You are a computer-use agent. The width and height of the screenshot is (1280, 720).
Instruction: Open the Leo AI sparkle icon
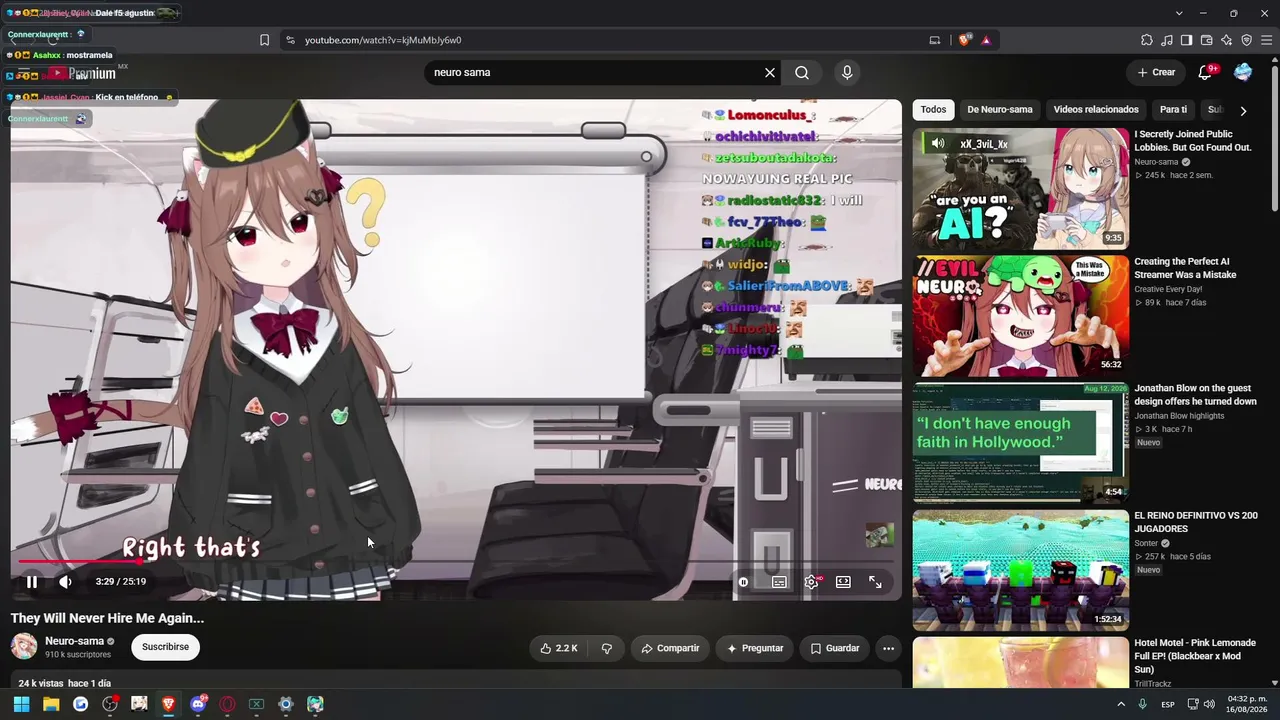coord(1227,40)
